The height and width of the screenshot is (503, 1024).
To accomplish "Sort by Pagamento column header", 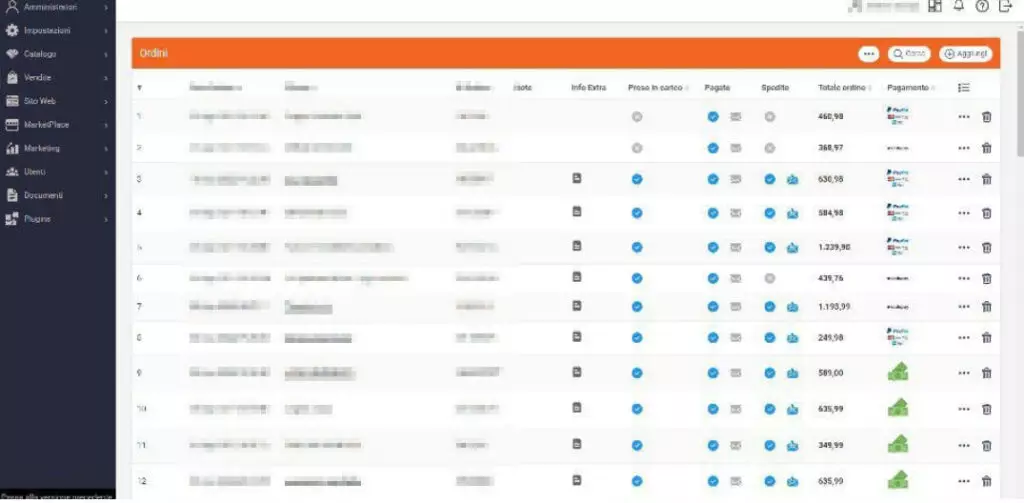I will click(x=910, y=88).
